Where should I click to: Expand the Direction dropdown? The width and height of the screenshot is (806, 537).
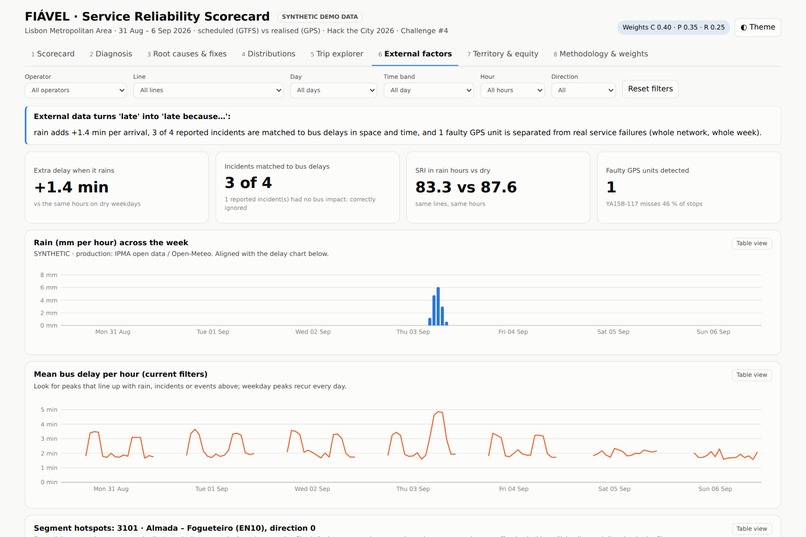point(583,90)
